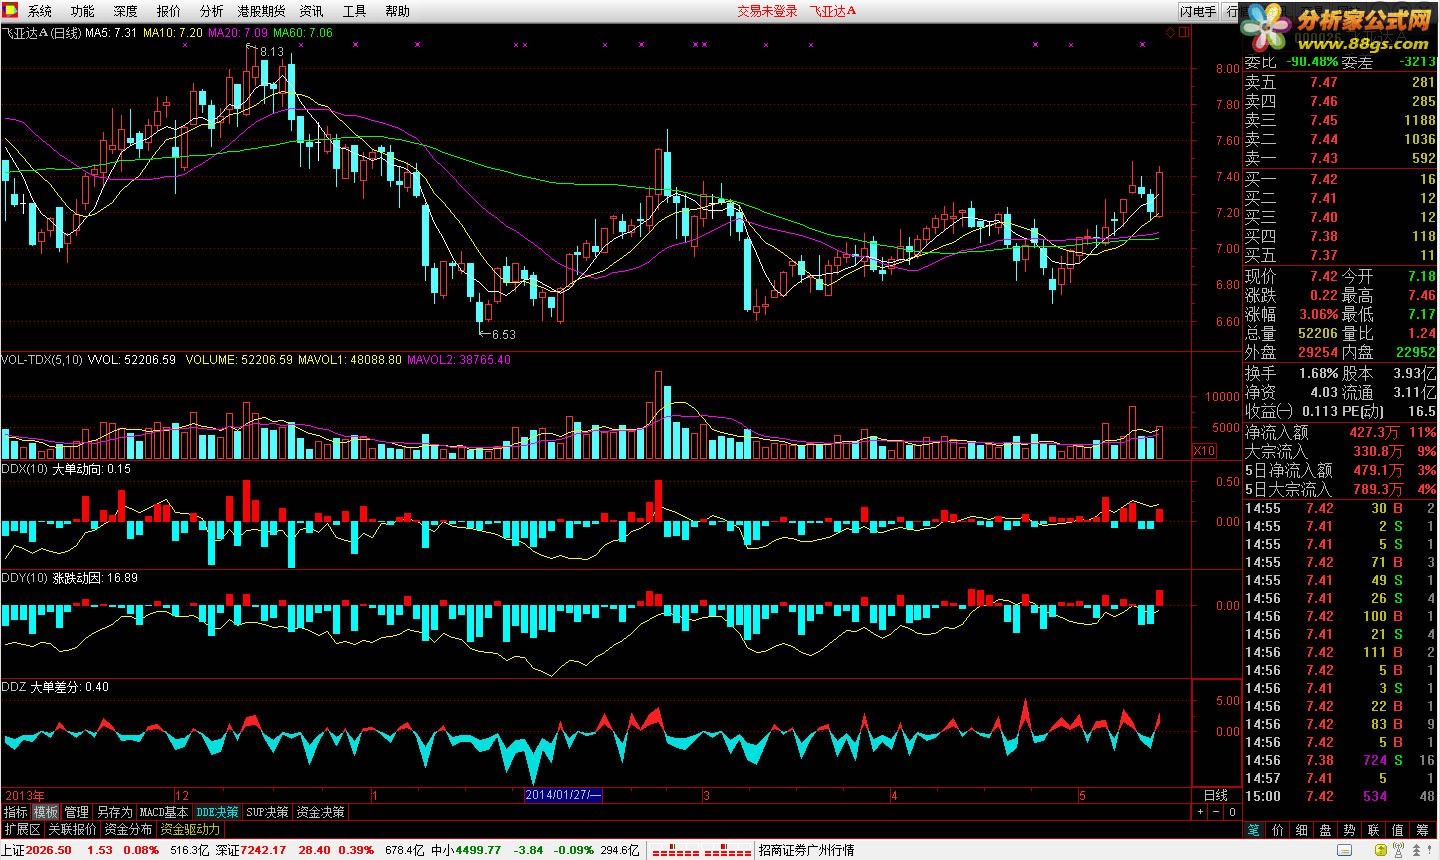The width and height of the screenshot is (1440, 860).
Task: Click the 中小 index value 4499.77
Action: 479,851
